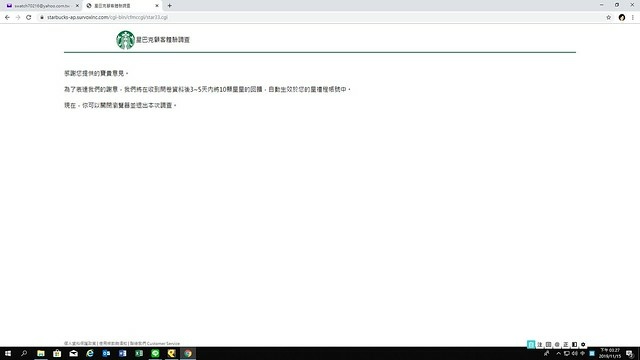Open the Customer Service footer link
This screenshot has height=360, width=640.
point(155,344)
